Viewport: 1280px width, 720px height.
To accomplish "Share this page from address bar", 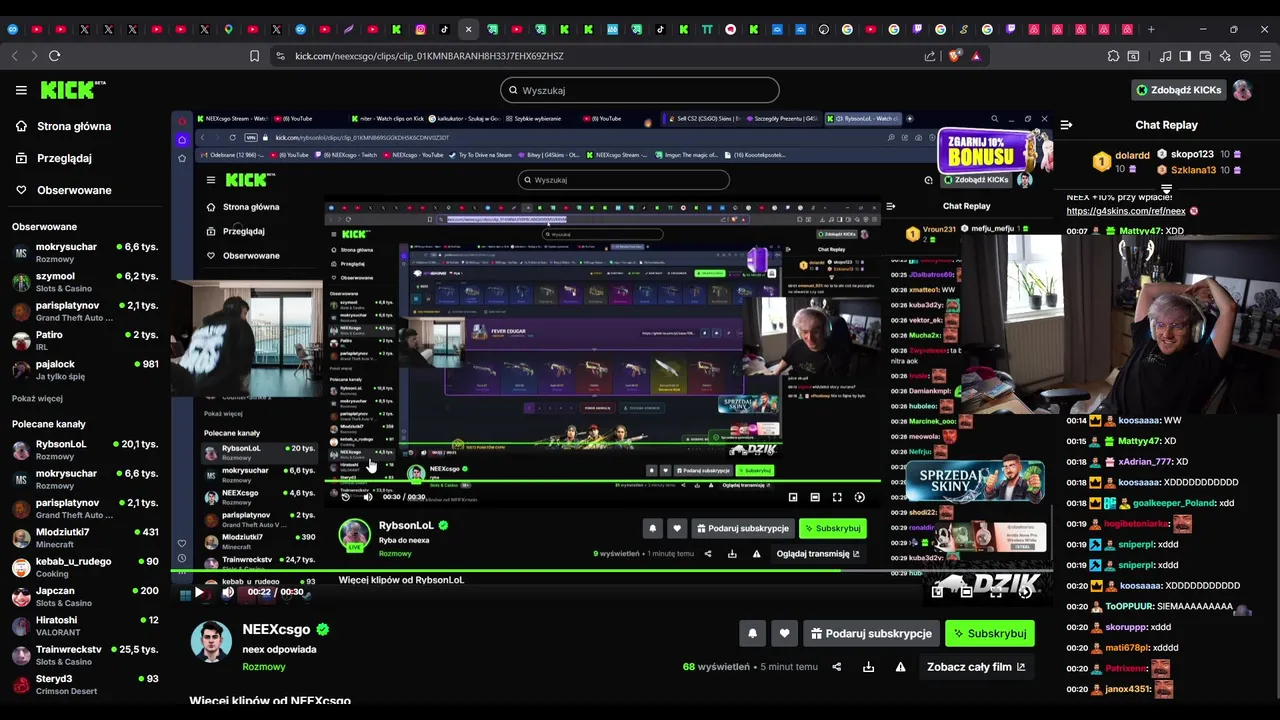I will [x=930, y=56].
